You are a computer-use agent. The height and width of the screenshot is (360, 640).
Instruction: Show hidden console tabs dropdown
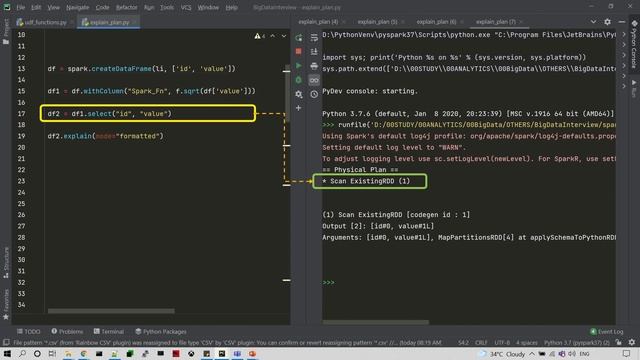tap(593, 22)
